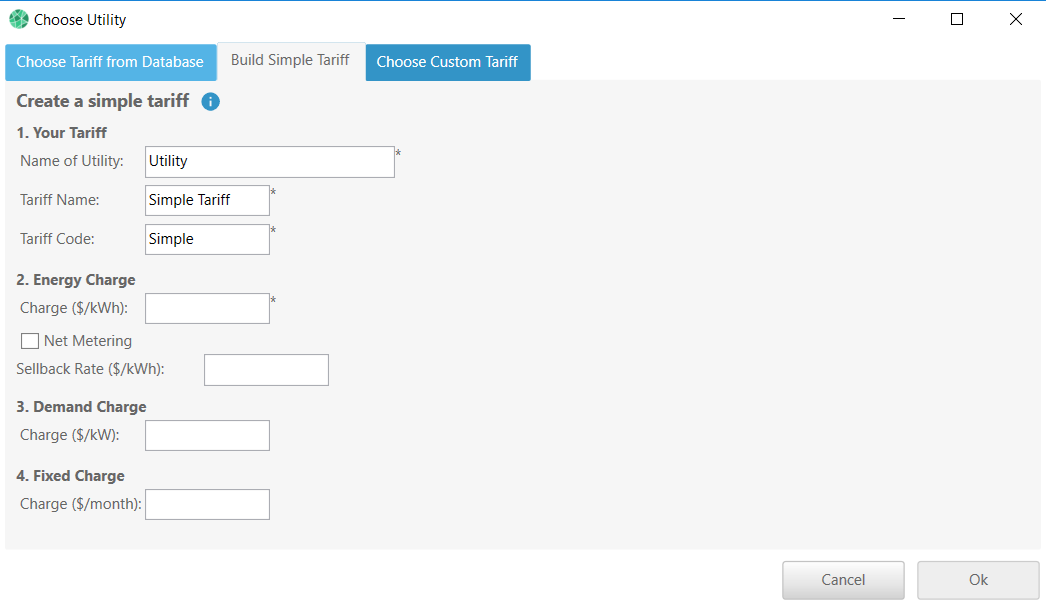
Task: Select the Tariff Code input box
Action: point(207,239)
